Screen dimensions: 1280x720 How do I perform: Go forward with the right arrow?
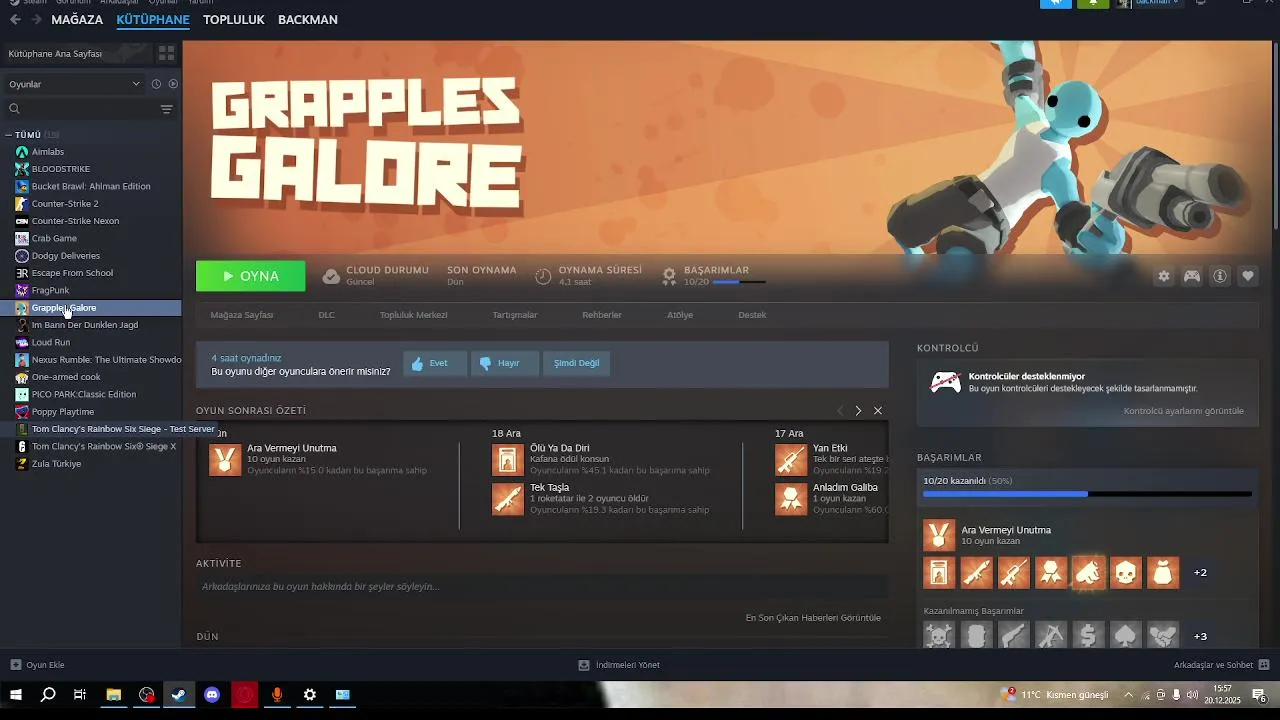pos(36,19)
